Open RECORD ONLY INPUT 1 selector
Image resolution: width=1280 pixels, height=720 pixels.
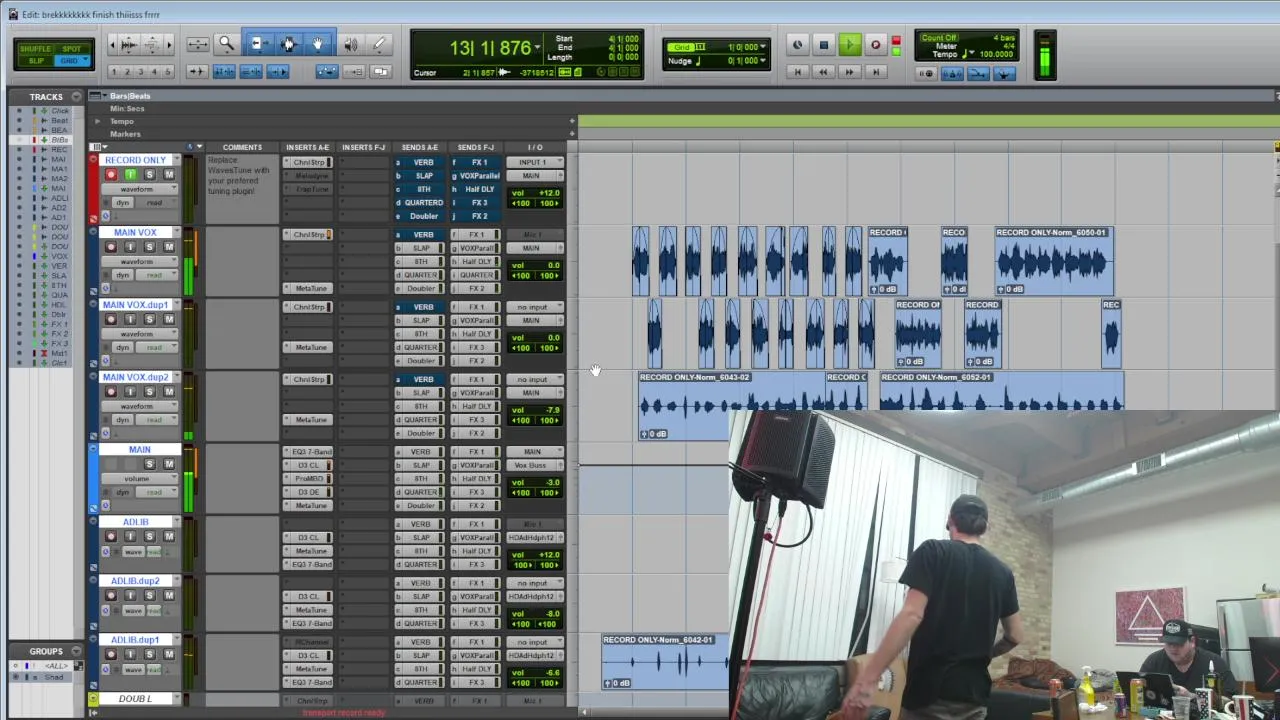coord(533,162)
